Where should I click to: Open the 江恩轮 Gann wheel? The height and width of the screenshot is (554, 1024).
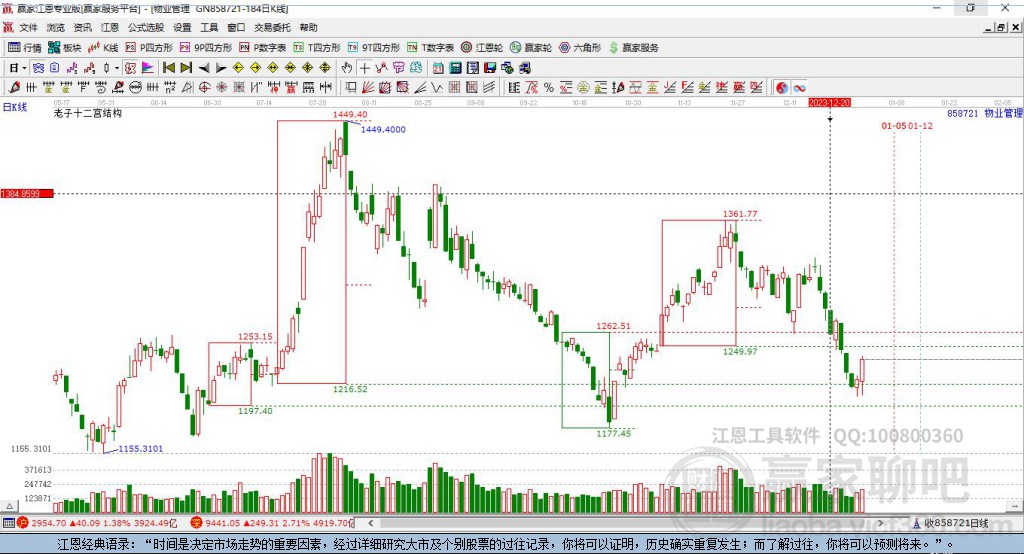[482, 48]
